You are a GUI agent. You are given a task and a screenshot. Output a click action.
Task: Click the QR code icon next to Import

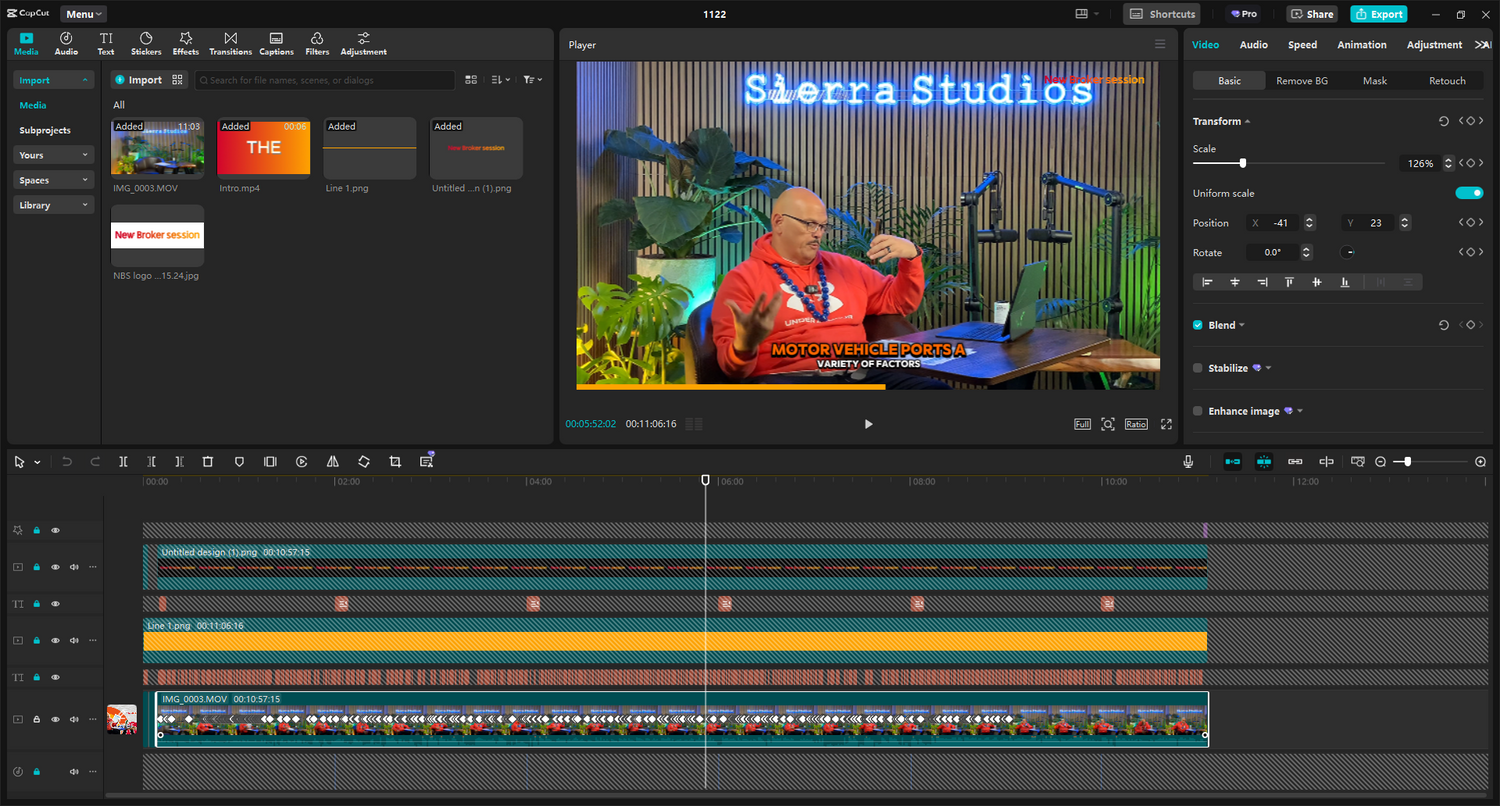pyautogui.click(x=178, y=80)
